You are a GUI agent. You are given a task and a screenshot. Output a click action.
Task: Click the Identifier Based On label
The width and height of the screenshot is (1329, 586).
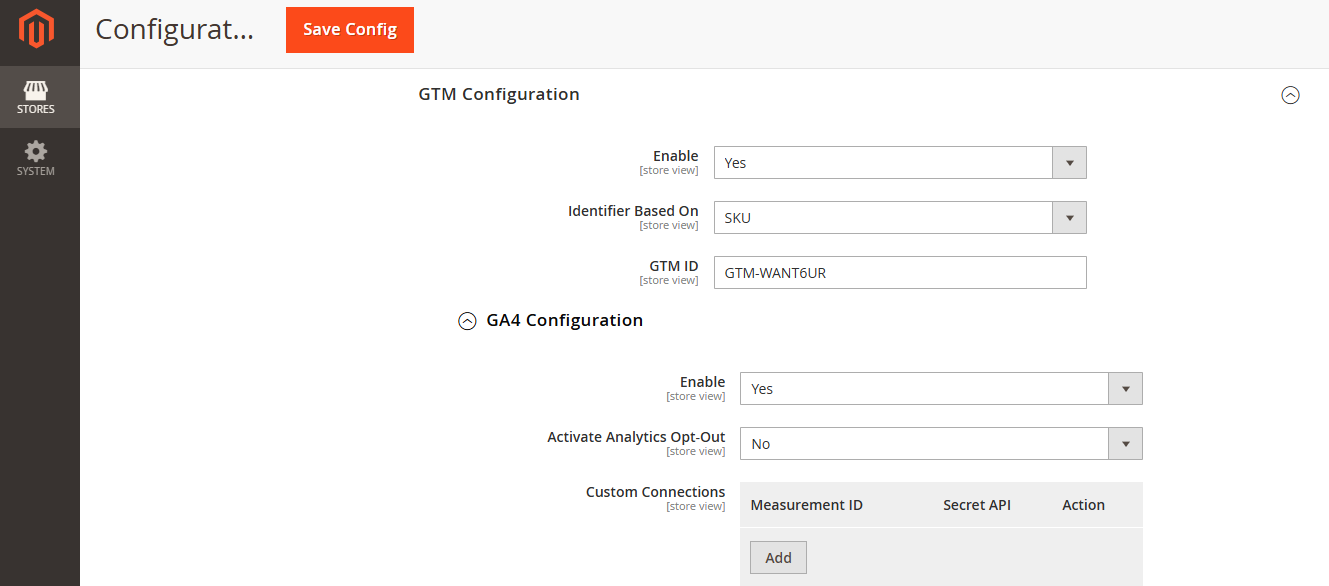click(633, 211)
